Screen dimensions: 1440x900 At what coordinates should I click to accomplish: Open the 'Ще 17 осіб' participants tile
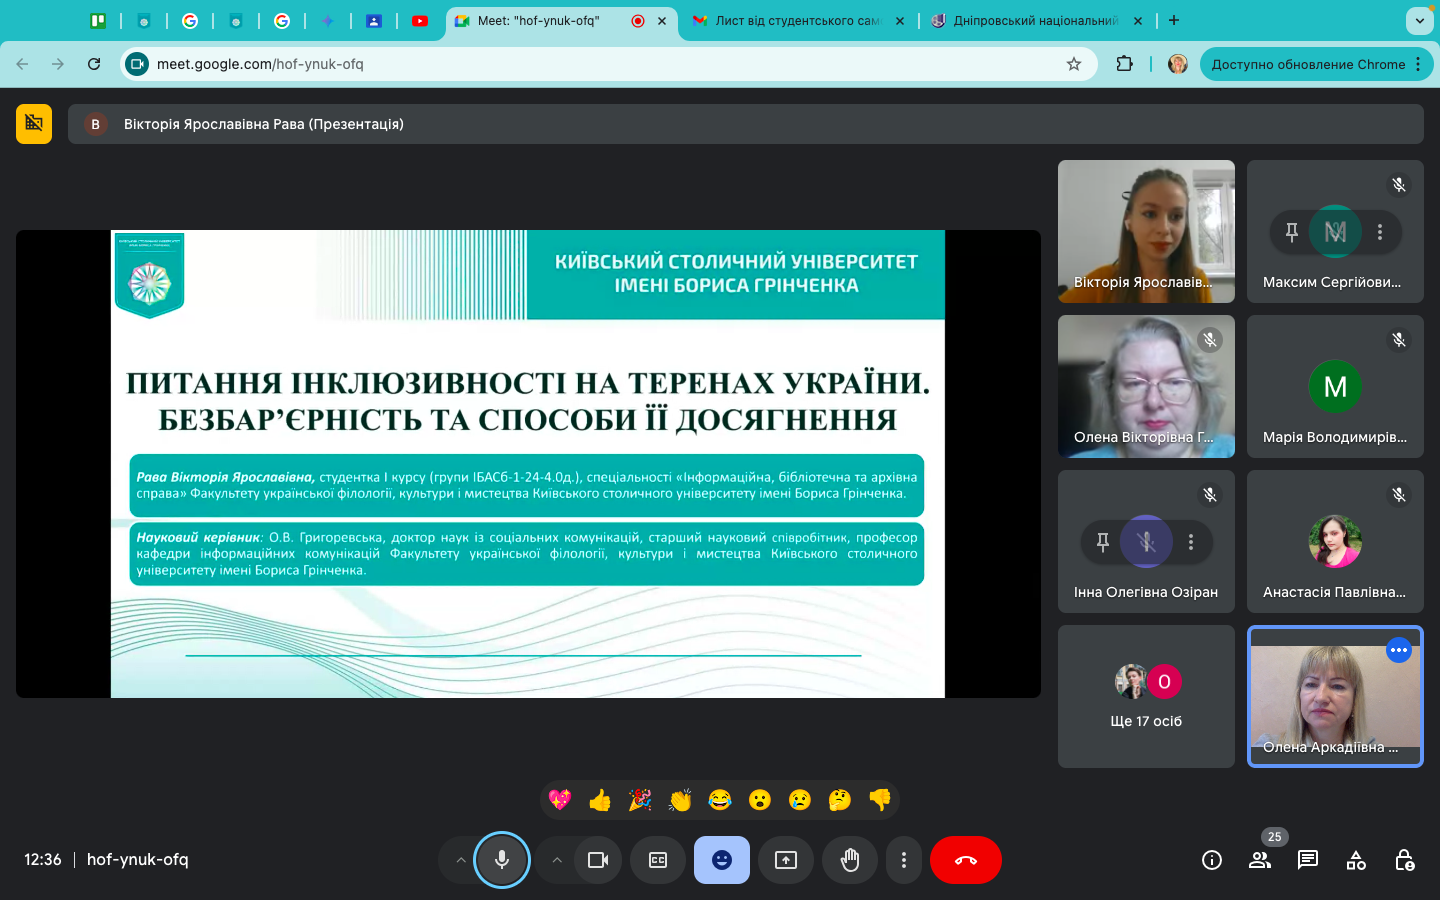click(x=1146, y=697)
